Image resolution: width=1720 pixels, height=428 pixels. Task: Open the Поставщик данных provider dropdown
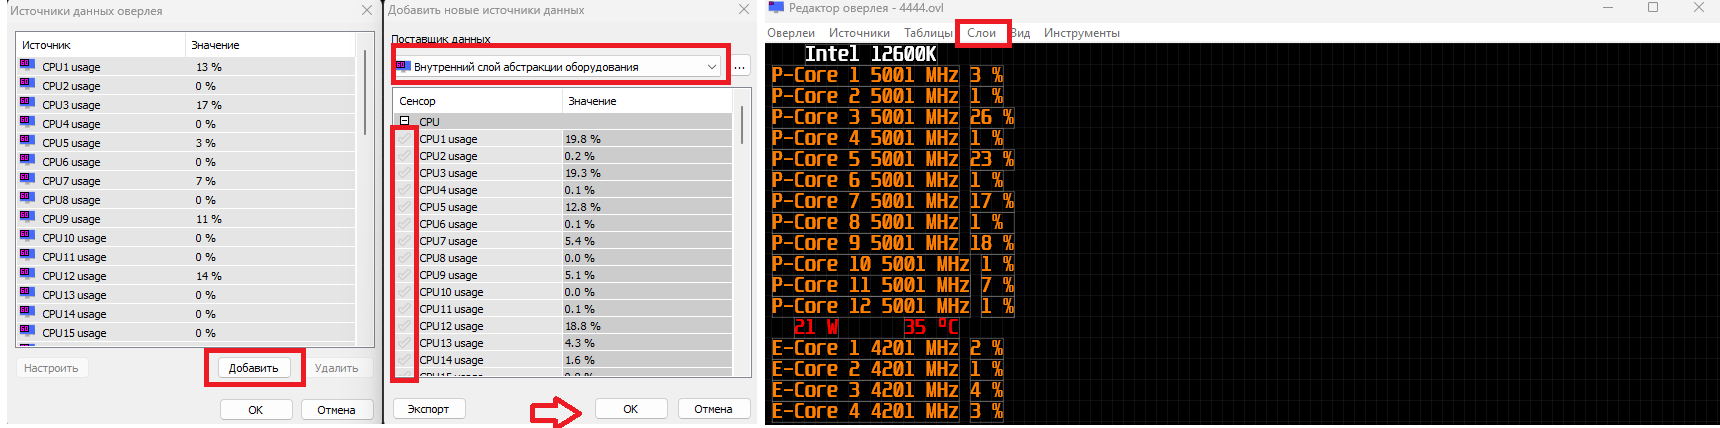click(558, 67)
